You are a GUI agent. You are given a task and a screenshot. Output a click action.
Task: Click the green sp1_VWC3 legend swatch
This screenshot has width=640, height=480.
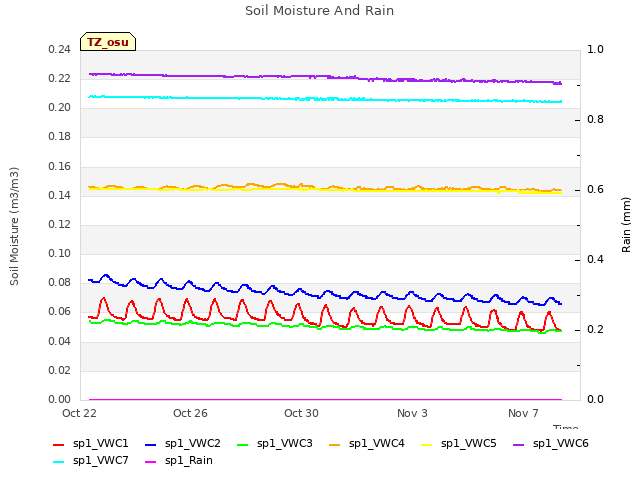coord(242,444)
